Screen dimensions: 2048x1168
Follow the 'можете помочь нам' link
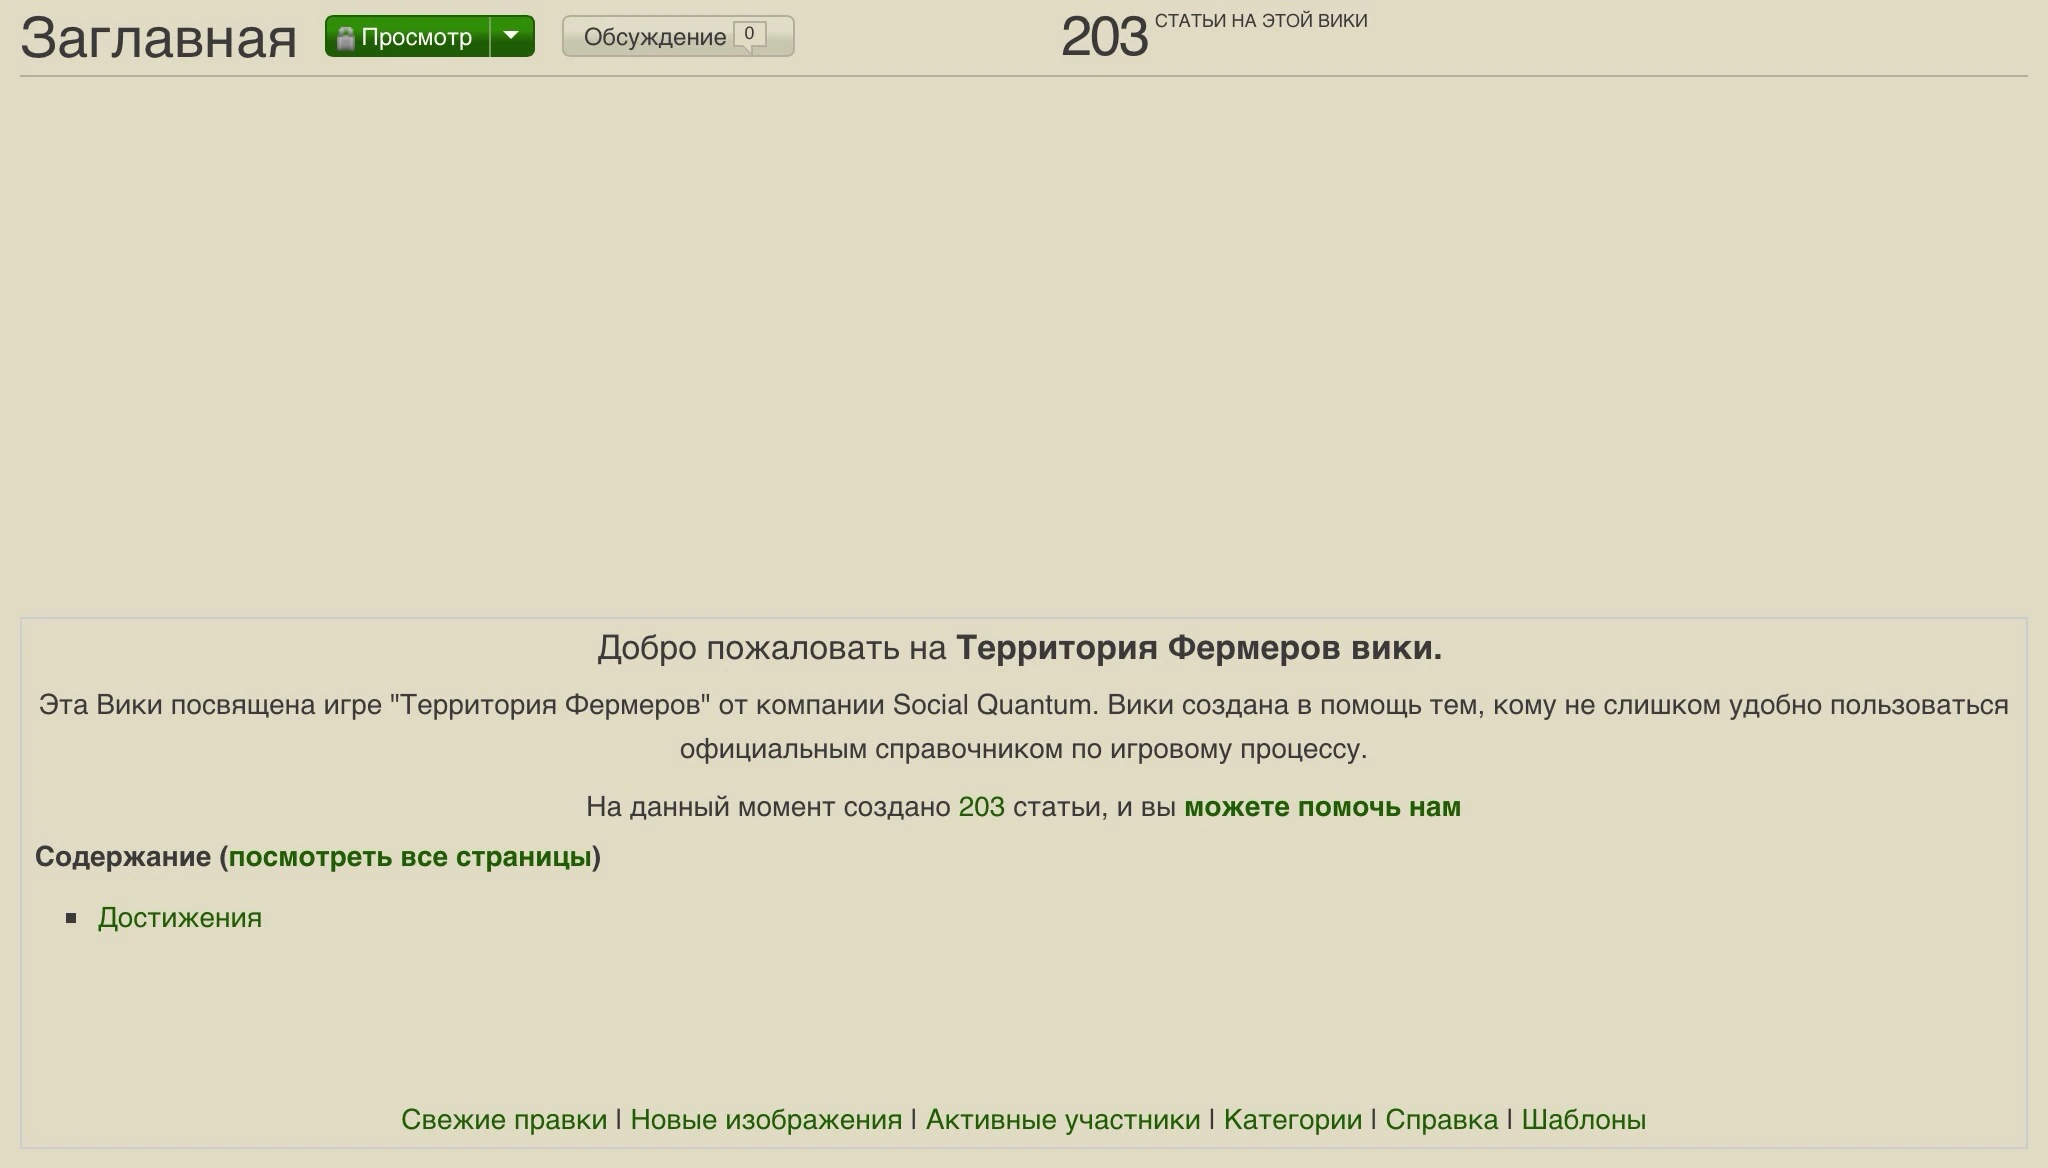tap(1322, 807)
